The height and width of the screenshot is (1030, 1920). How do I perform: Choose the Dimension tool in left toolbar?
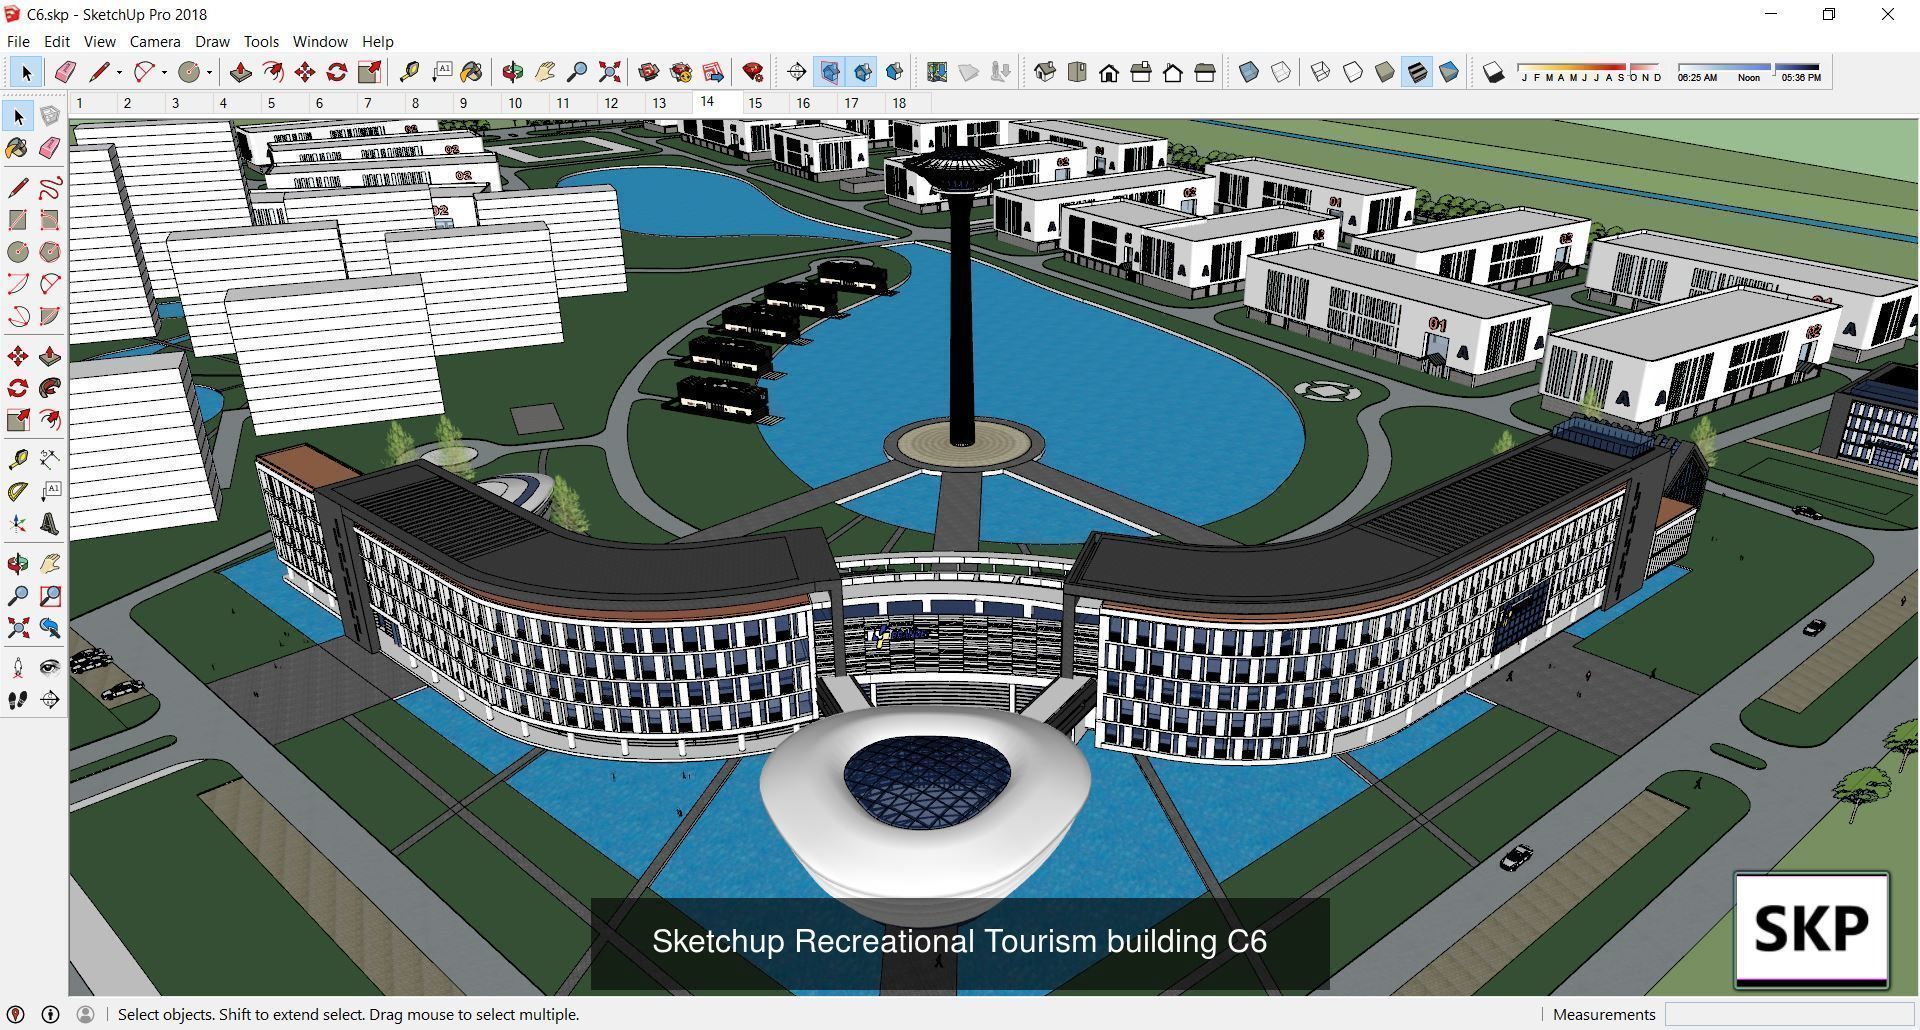tap(50, 459)
